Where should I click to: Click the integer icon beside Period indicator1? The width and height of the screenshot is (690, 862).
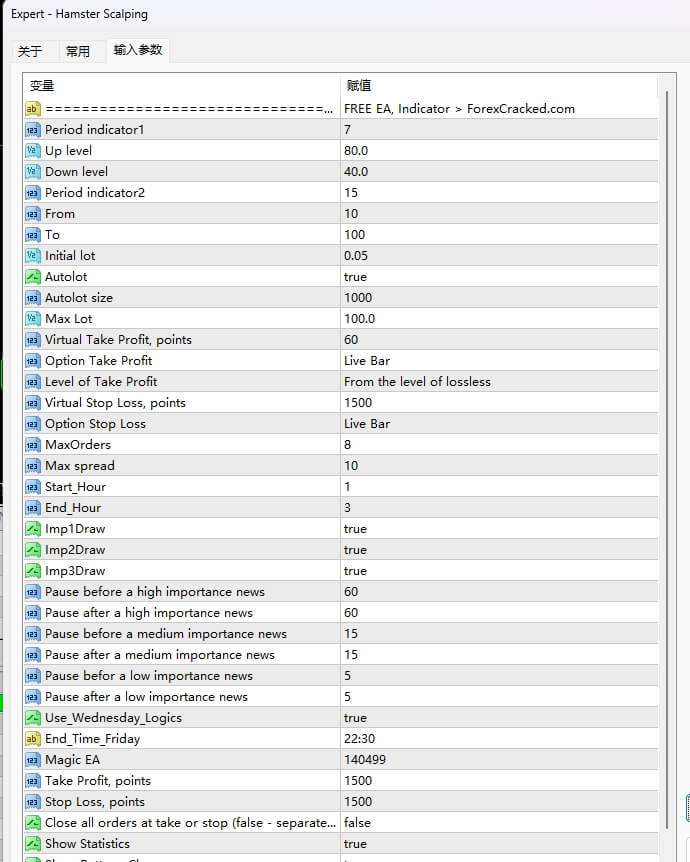(x=32, y=130)
